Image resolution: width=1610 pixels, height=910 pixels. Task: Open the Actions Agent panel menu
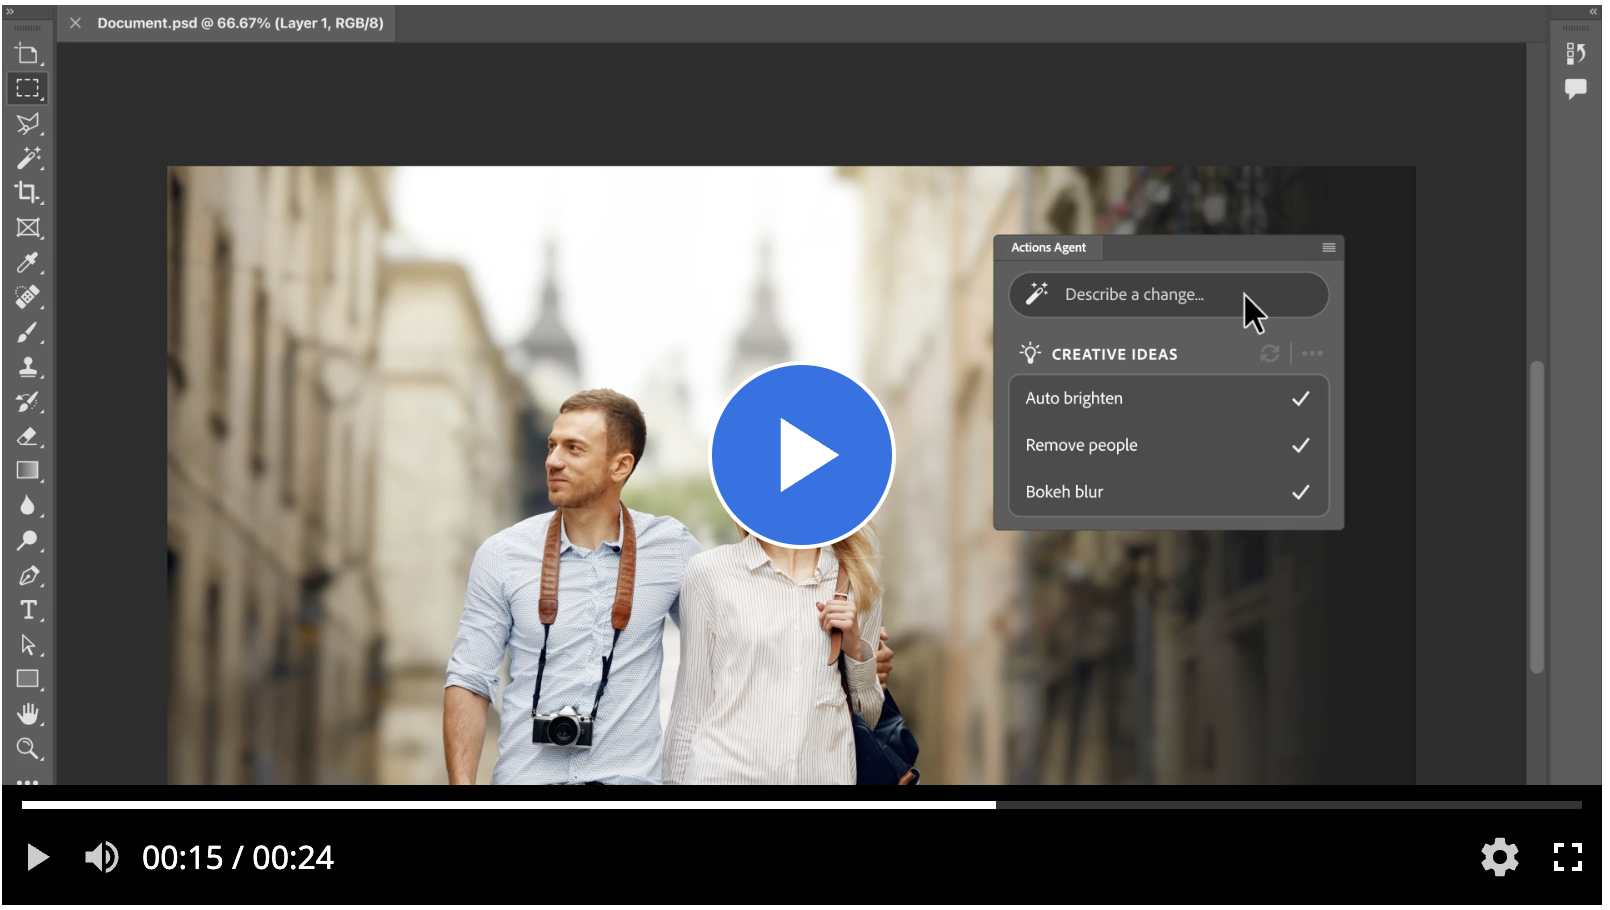click(x=1328, y=248)
